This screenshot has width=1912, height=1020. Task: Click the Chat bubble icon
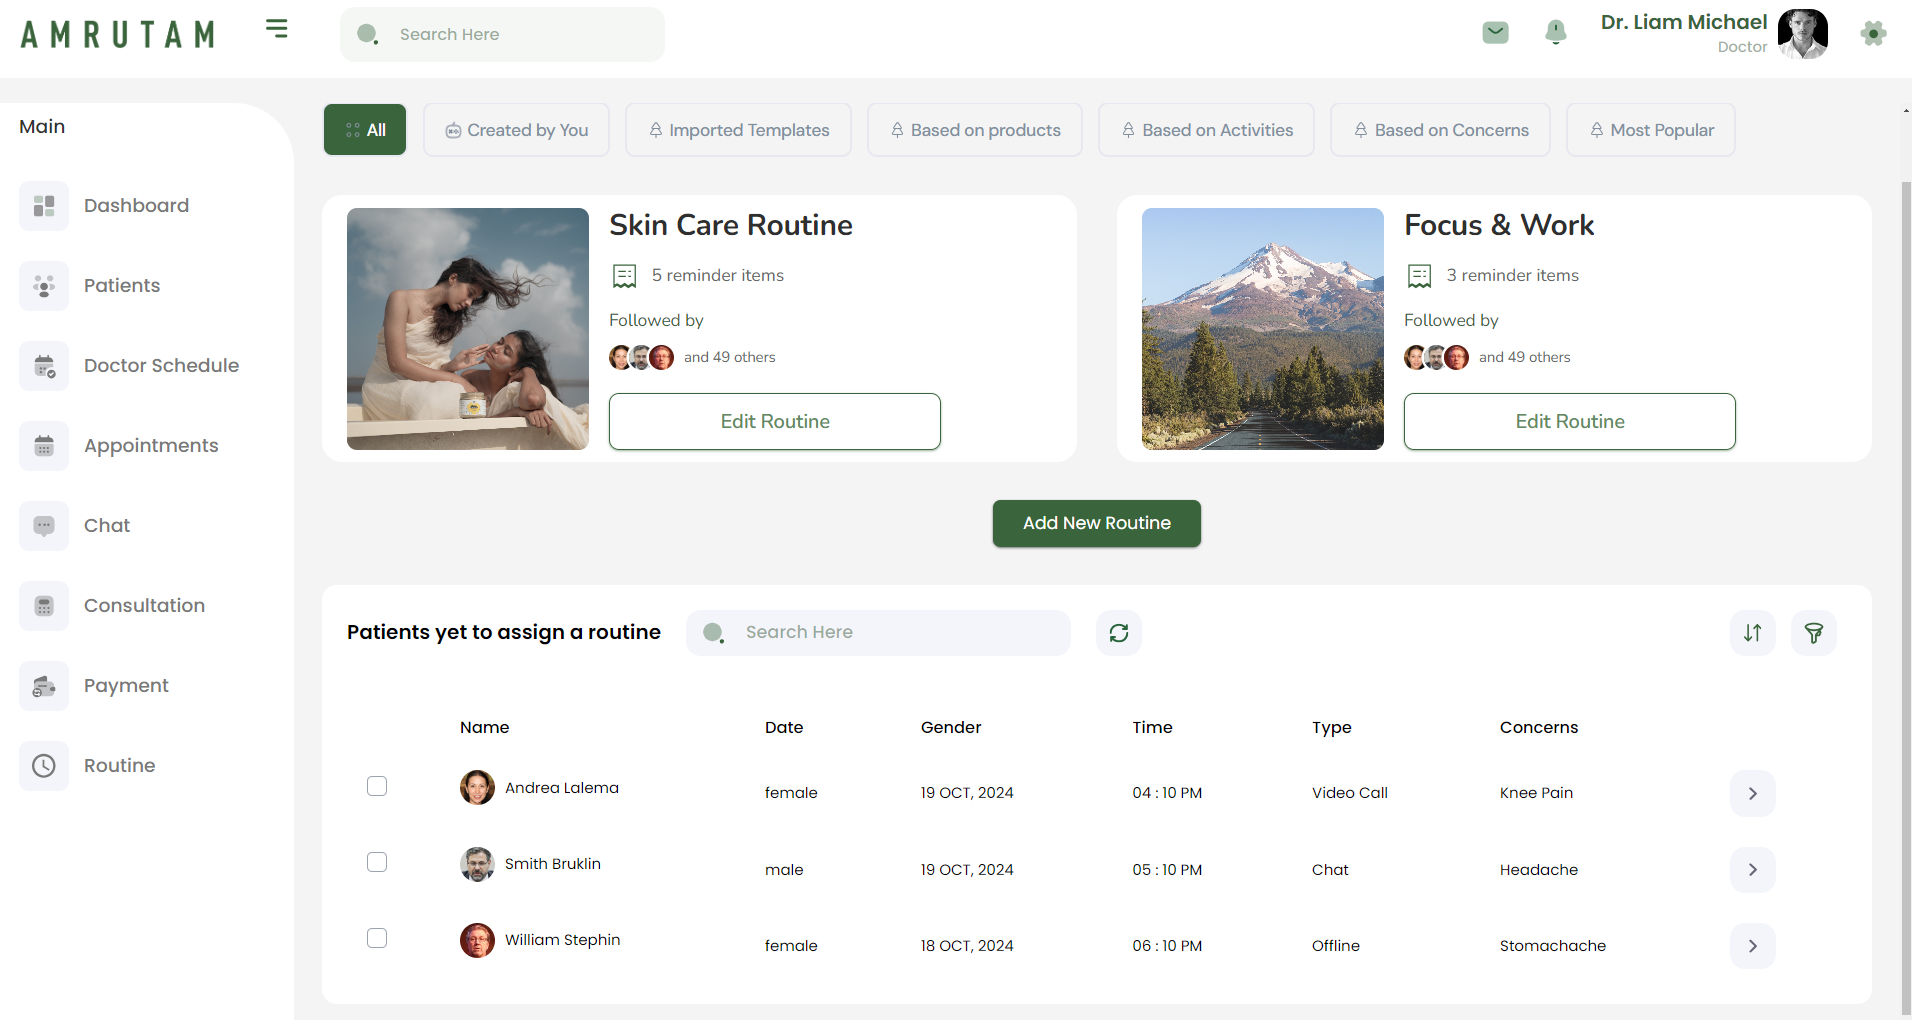pyautogui.click(x=44, y=526)
